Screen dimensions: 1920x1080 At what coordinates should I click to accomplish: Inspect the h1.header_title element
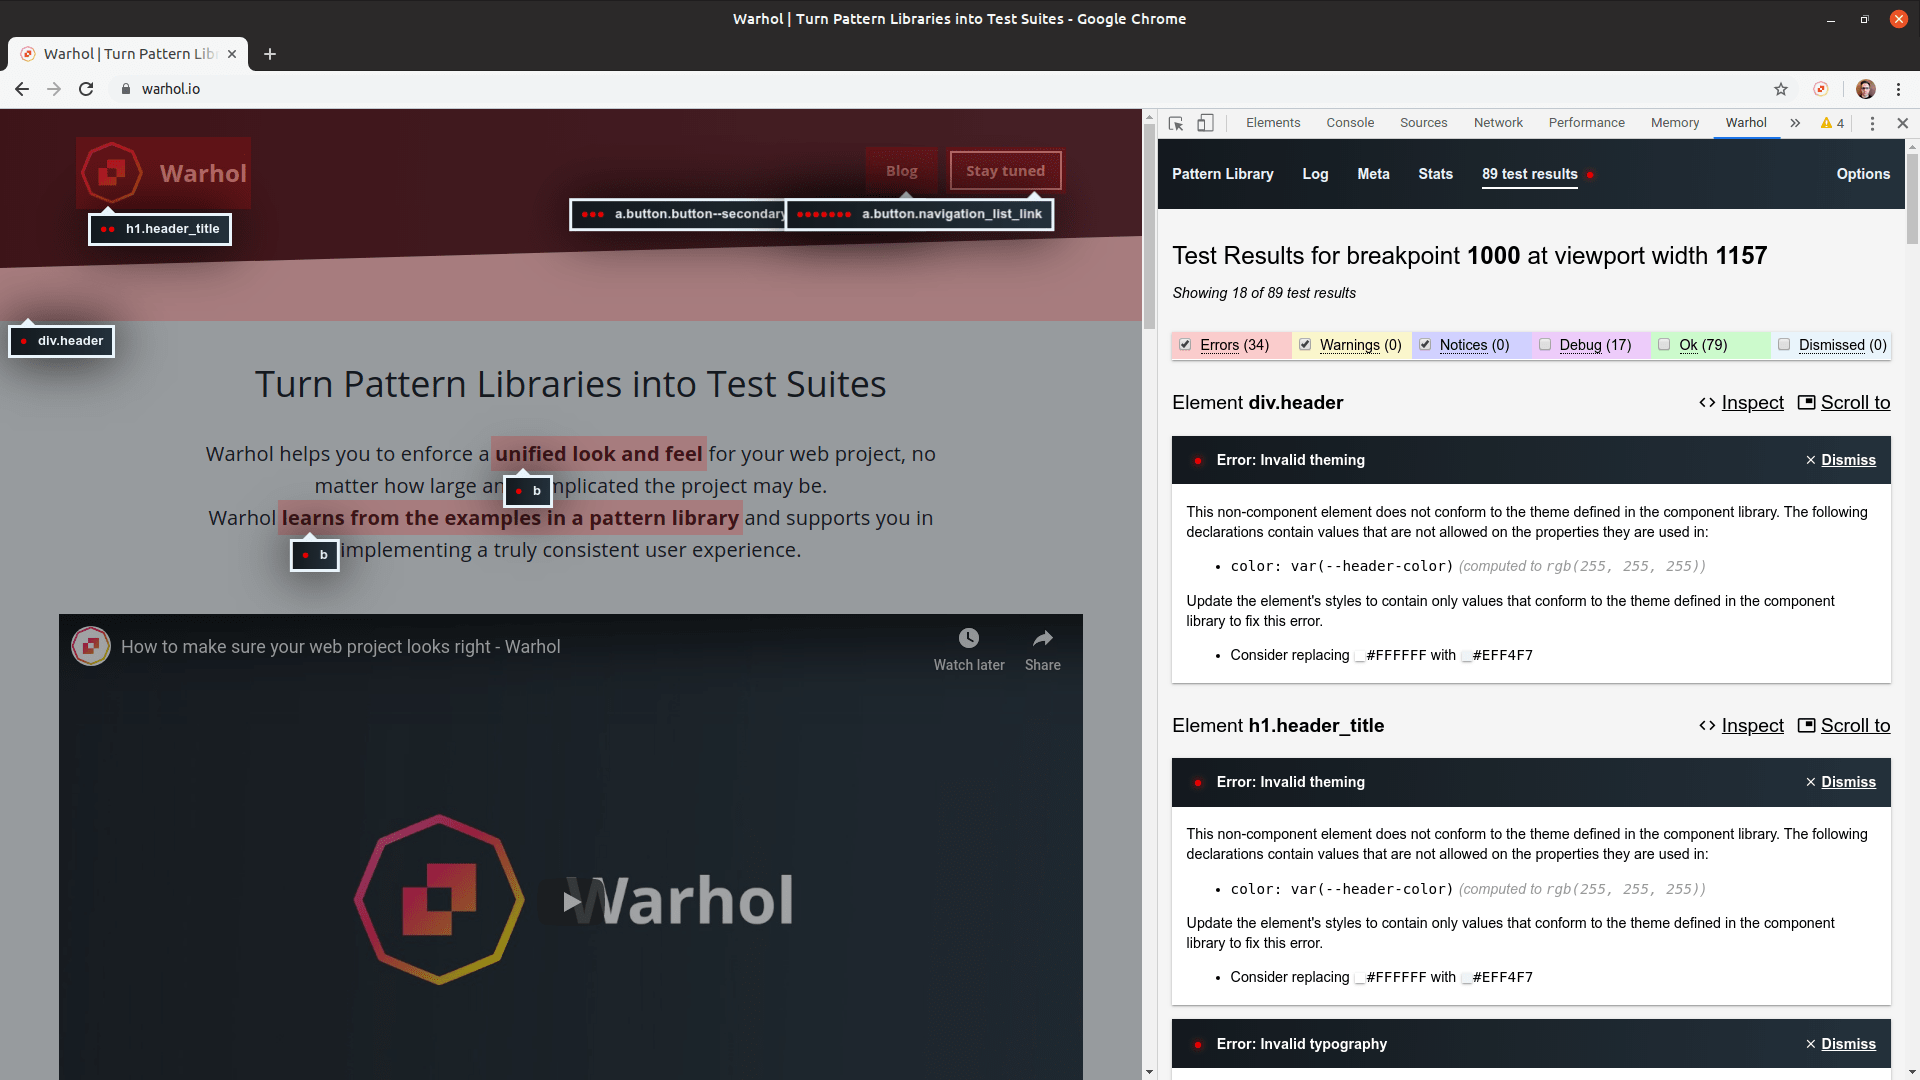pyautogui.click(x=1741, y=725)
